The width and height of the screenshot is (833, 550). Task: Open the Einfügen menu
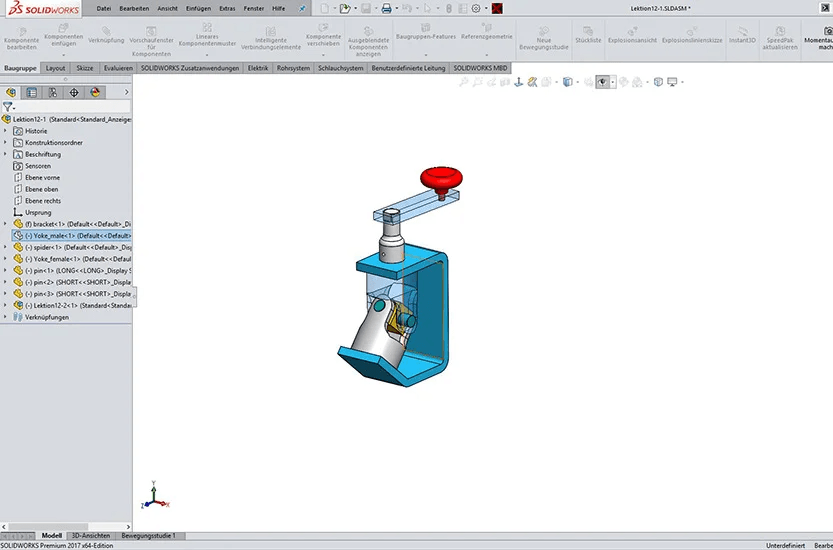199,8
